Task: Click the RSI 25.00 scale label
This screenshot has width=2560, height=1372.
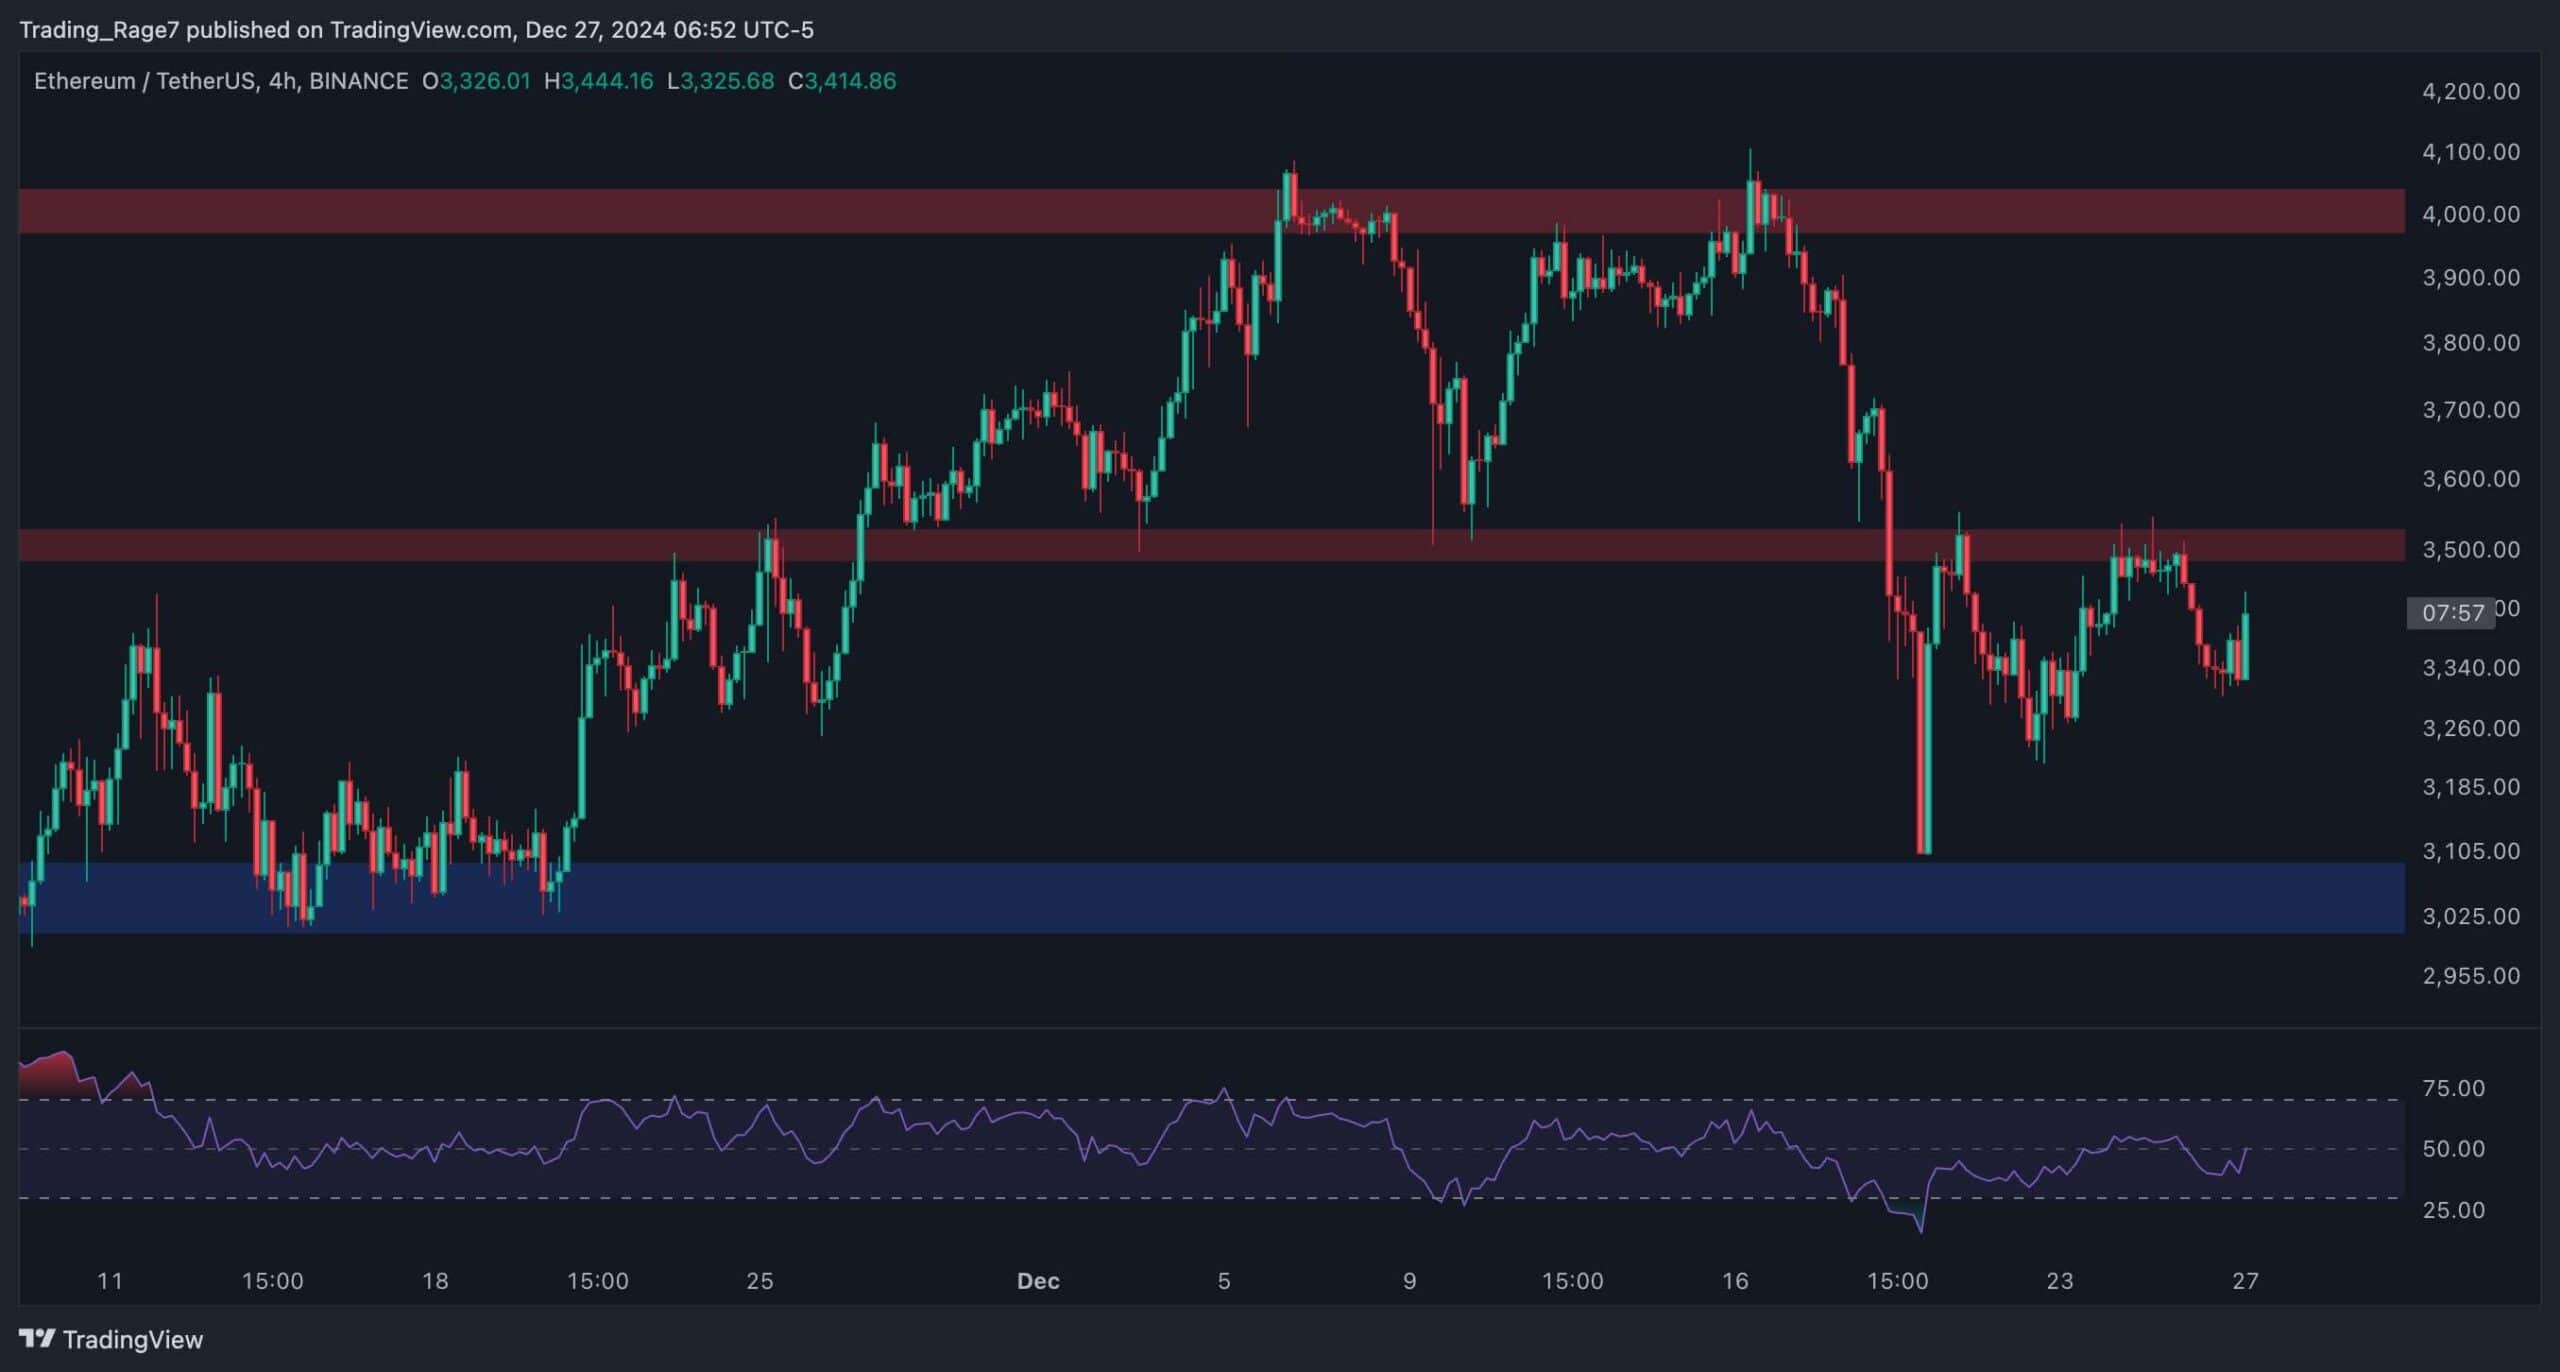Action: (x=2453, y=1210)
